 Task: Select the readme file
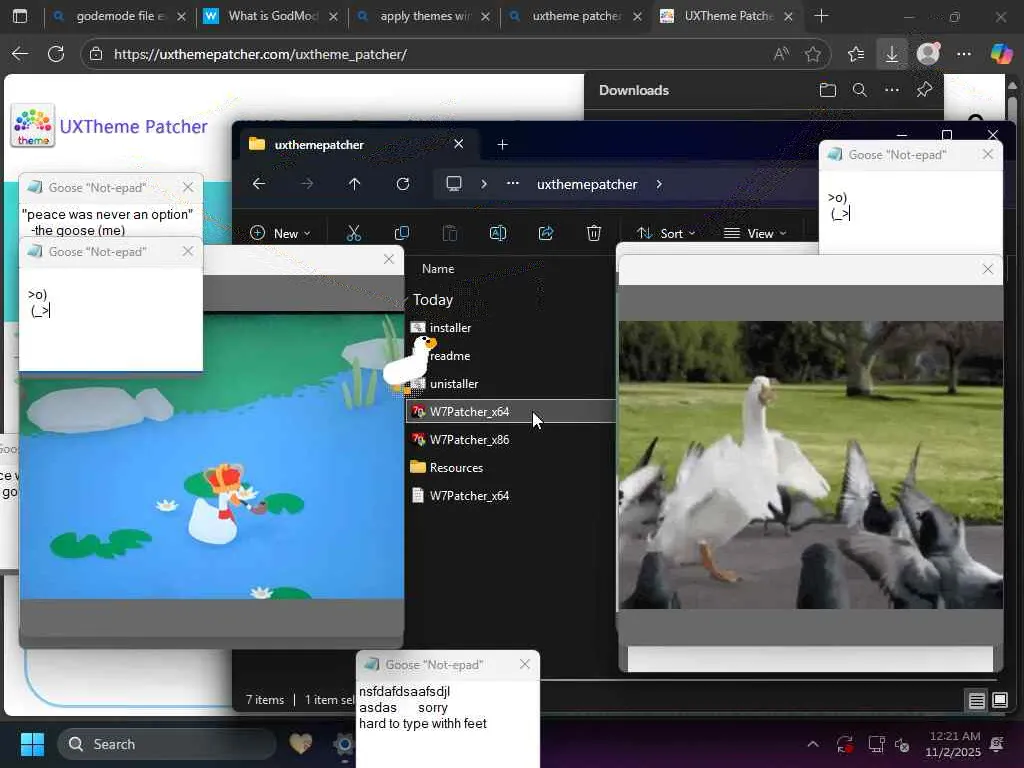[449, 356]
